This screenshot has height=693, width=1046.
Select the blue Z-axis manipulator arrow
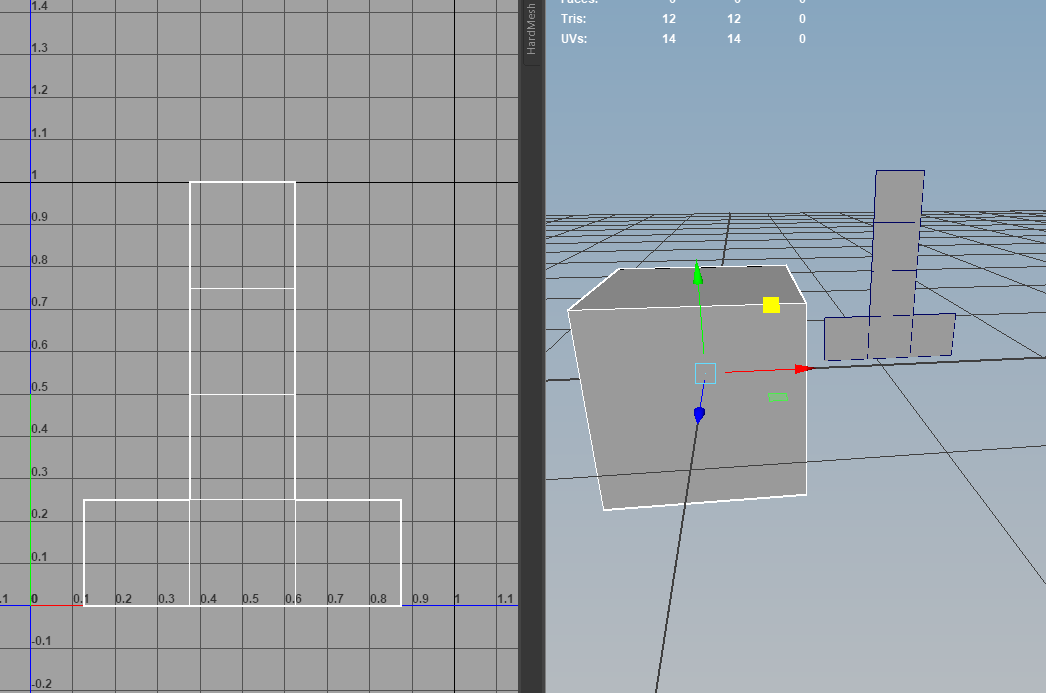click(x=698, y=415)
